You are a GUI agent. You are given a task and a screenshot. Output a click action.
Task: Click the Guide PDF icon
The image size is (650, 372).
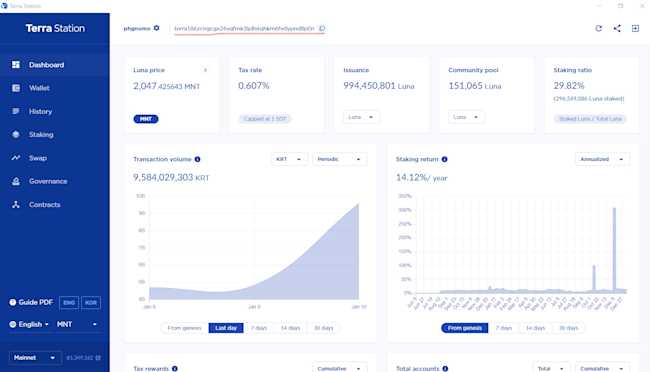[13, 302]
